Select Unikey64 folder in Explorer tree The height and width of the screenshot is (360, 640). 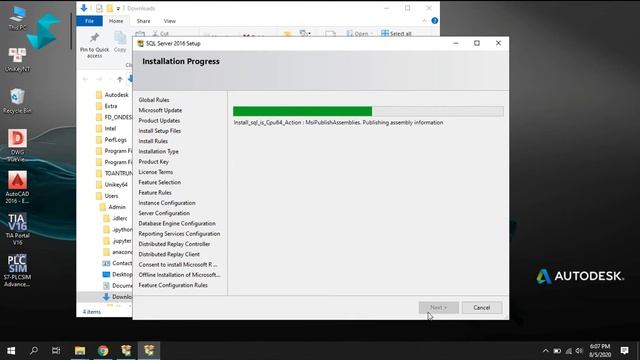click(112, 184)
